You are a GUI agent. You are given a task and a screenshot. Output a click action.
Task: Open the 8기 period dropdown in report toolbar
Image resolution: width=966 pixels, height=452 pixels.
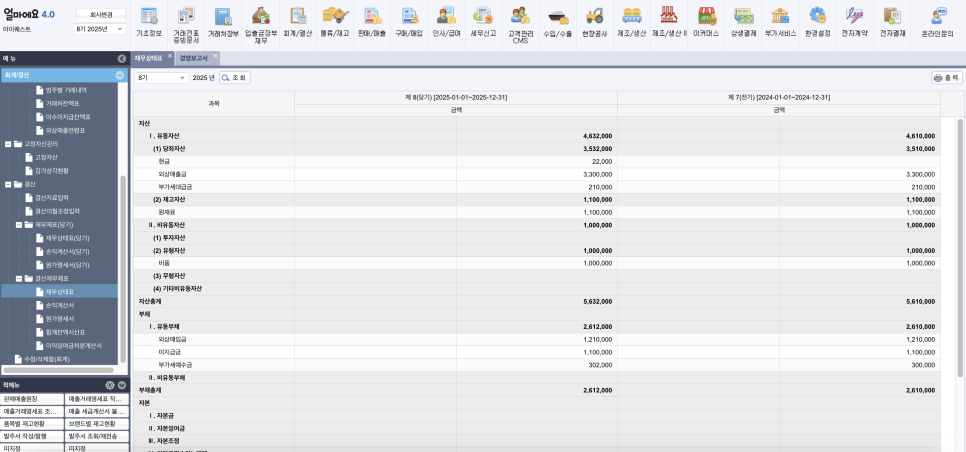point(162,78)
